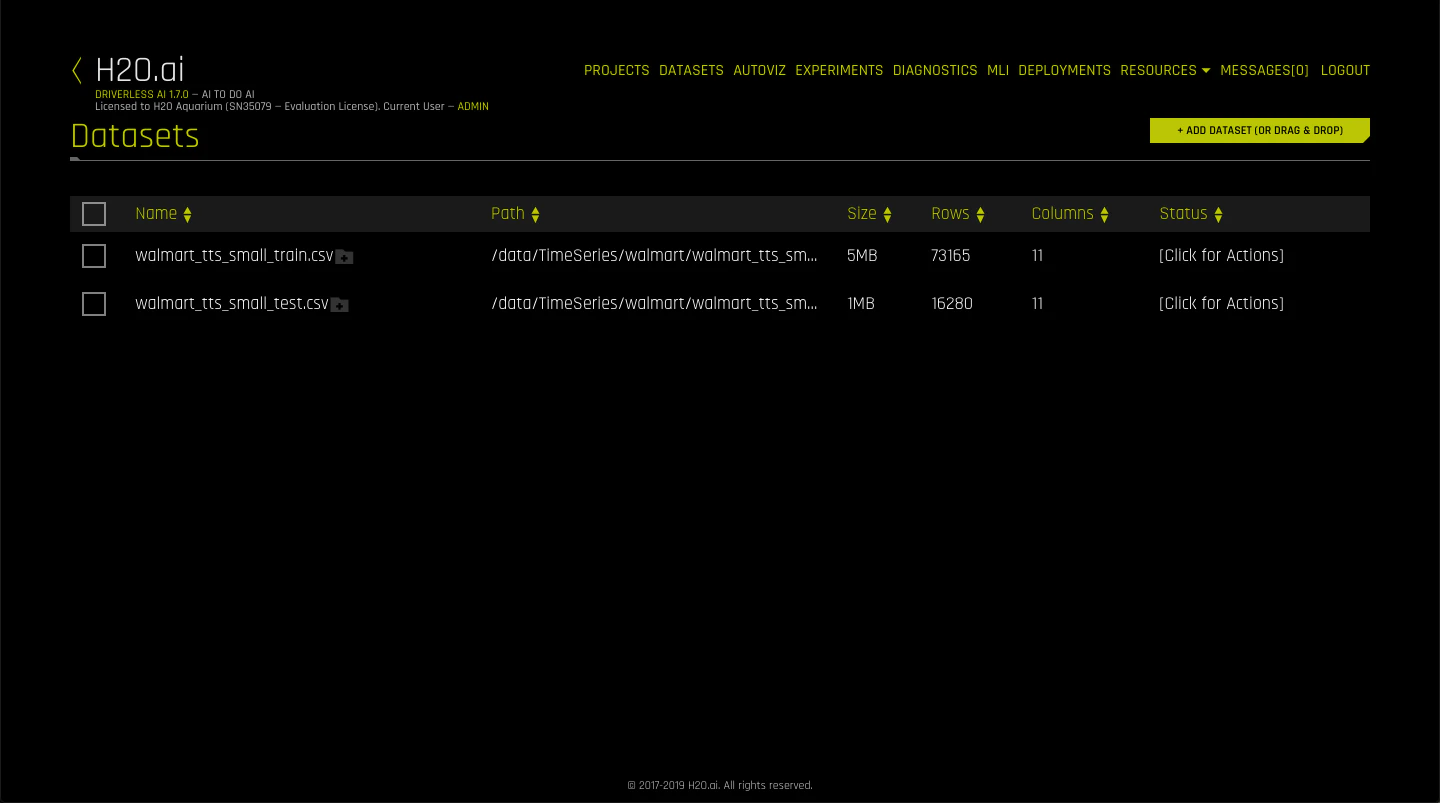Open Messages[0] link
Image resolution: width=1440 pixels, height=803 pixels.
tap(1264, 70)
